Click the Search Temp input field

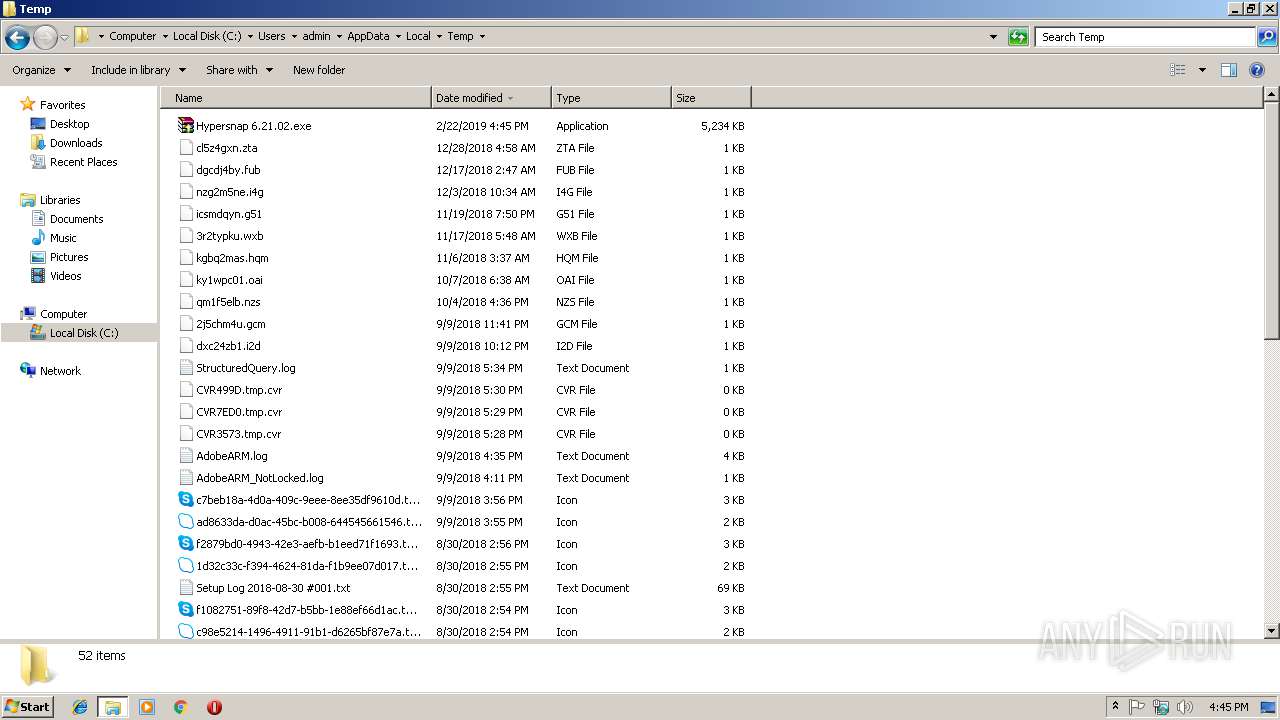(x=1145, y=37)
